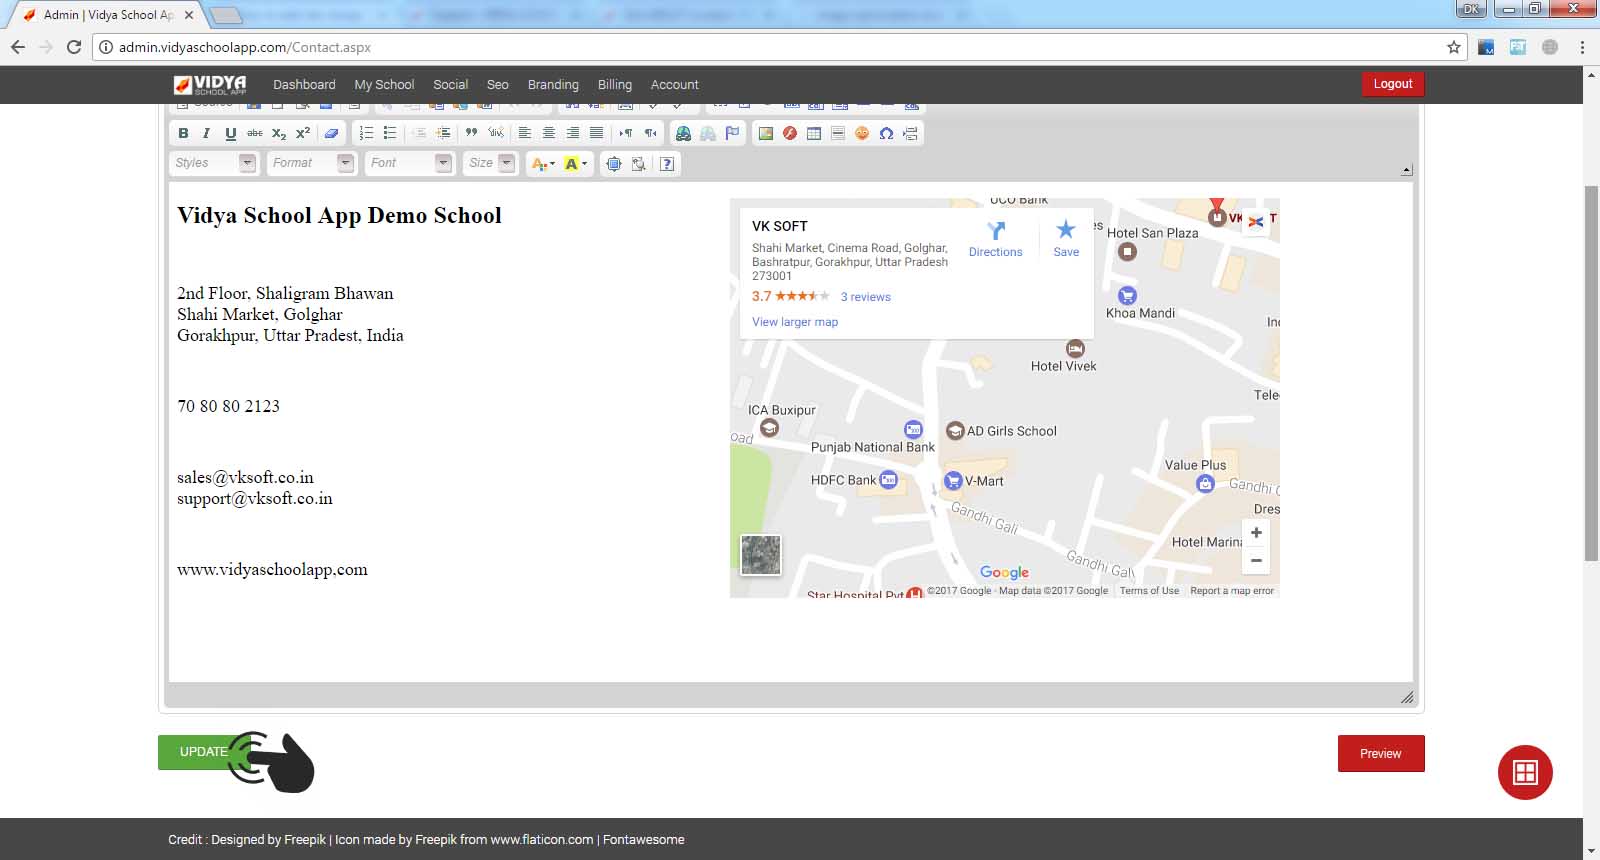Insert a table into the content

coord(814,133)
